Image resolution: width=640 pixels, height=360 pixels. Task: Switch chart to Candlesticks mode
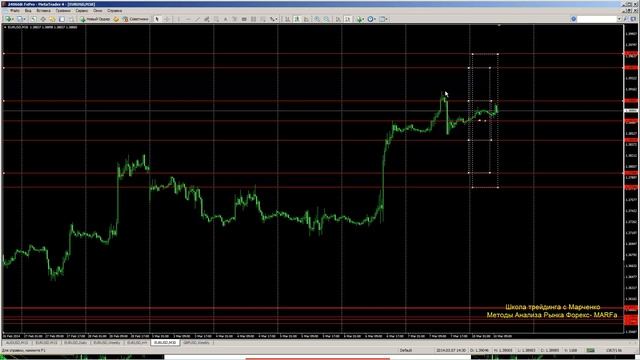click(x=297, y=19)
